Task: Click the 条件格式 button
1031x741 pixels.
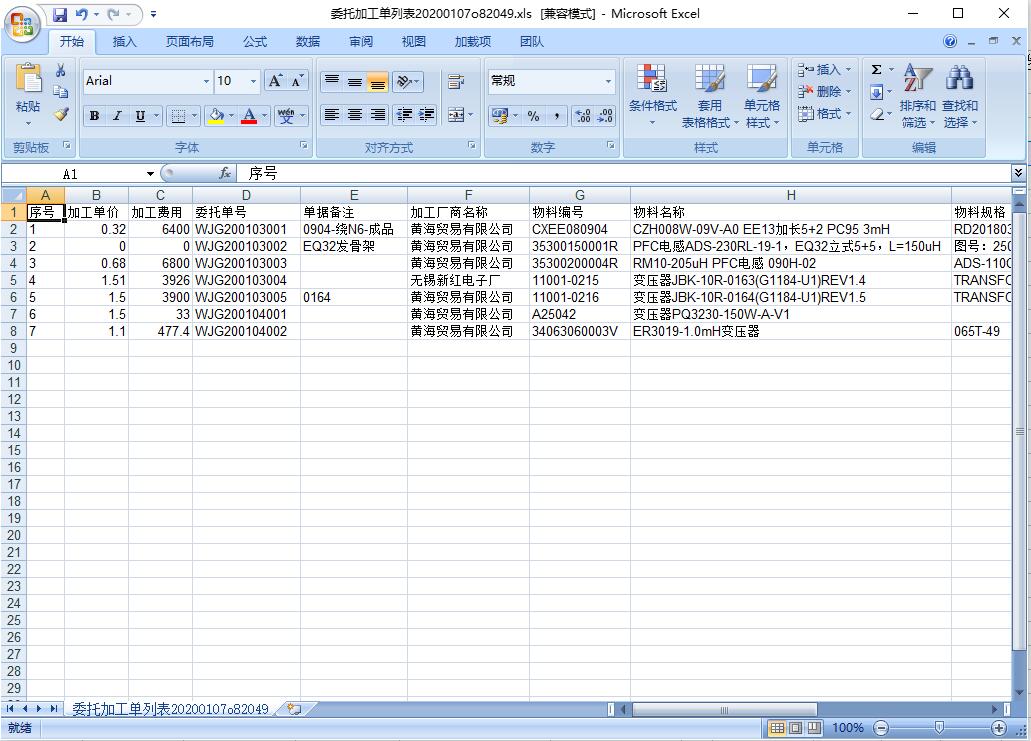Action: [652, 96]
